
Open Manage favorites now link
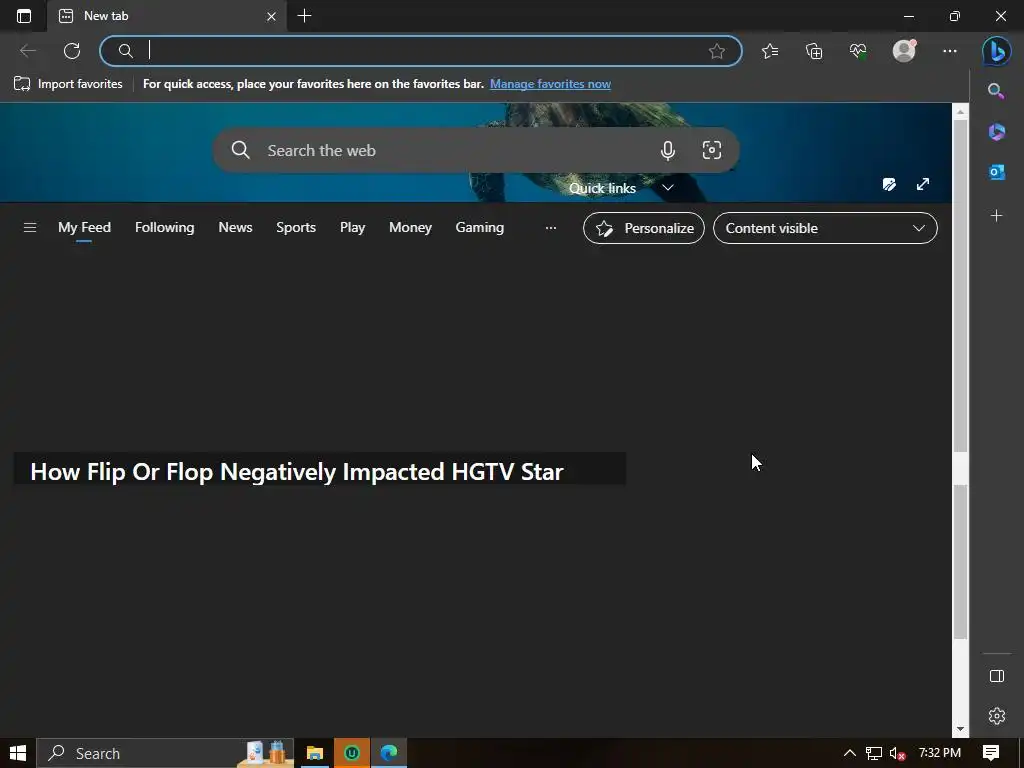(550, 84)
